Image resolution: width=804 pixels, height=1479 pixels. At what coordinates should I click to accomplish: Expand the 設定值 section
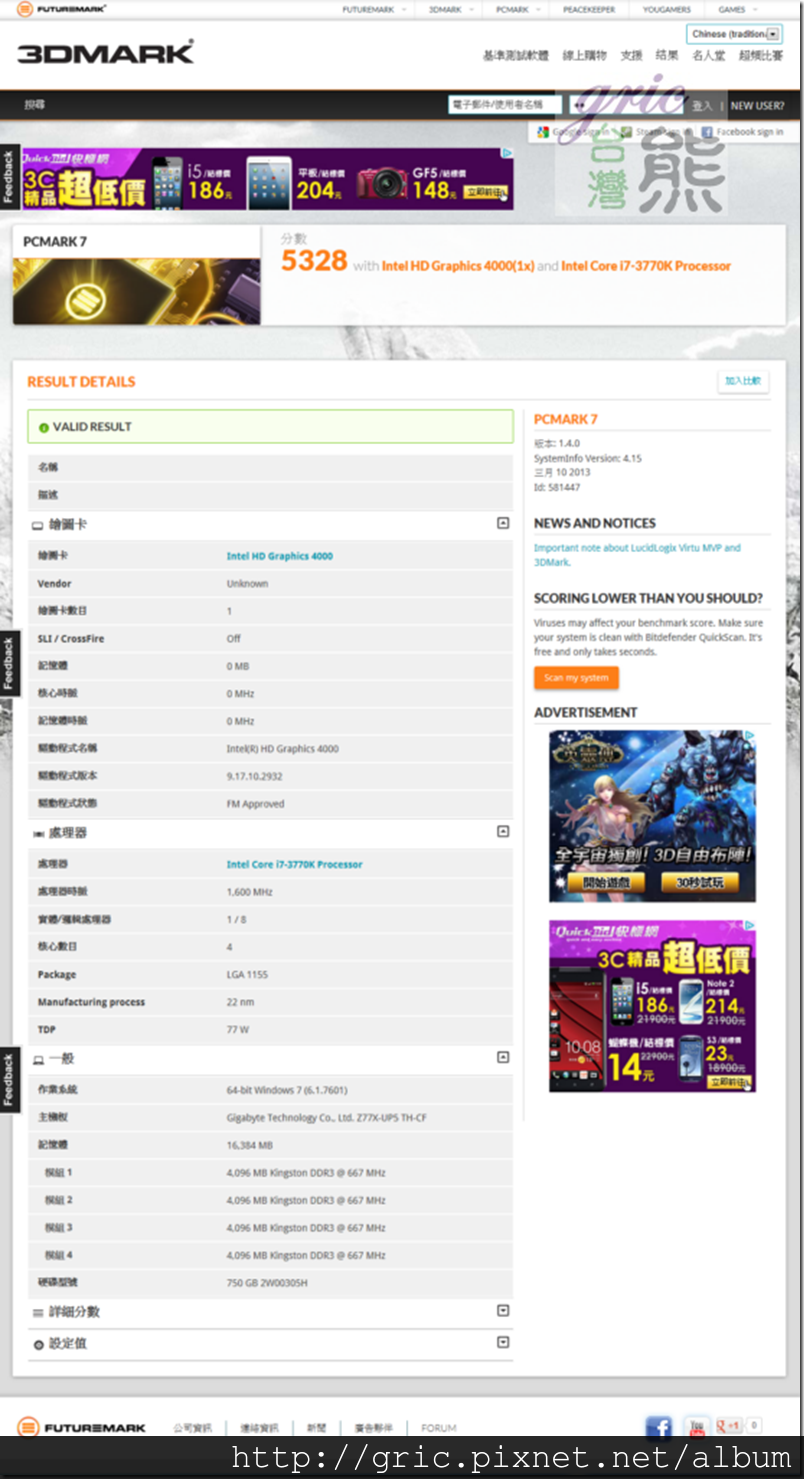[x=503, y=1342]
